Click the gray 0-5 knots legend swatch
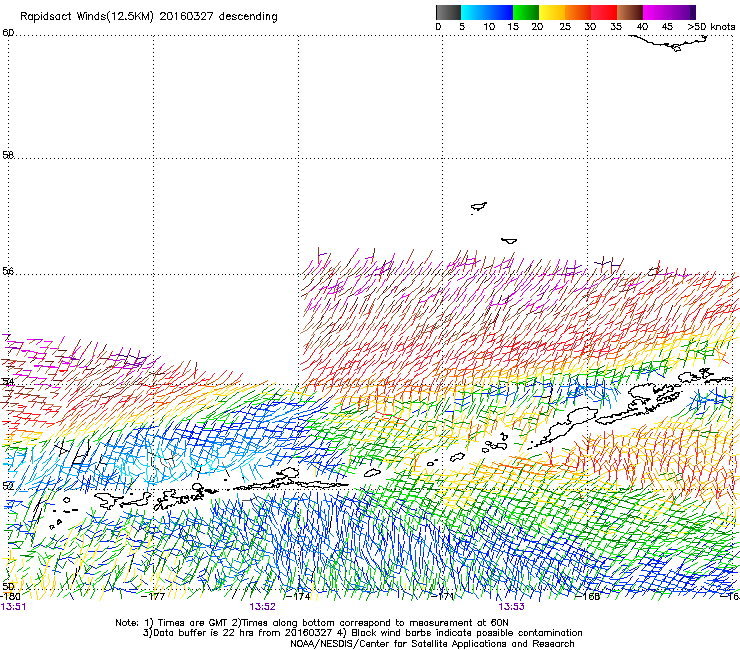The image size is (740, 650). click(x=448, y=12)
